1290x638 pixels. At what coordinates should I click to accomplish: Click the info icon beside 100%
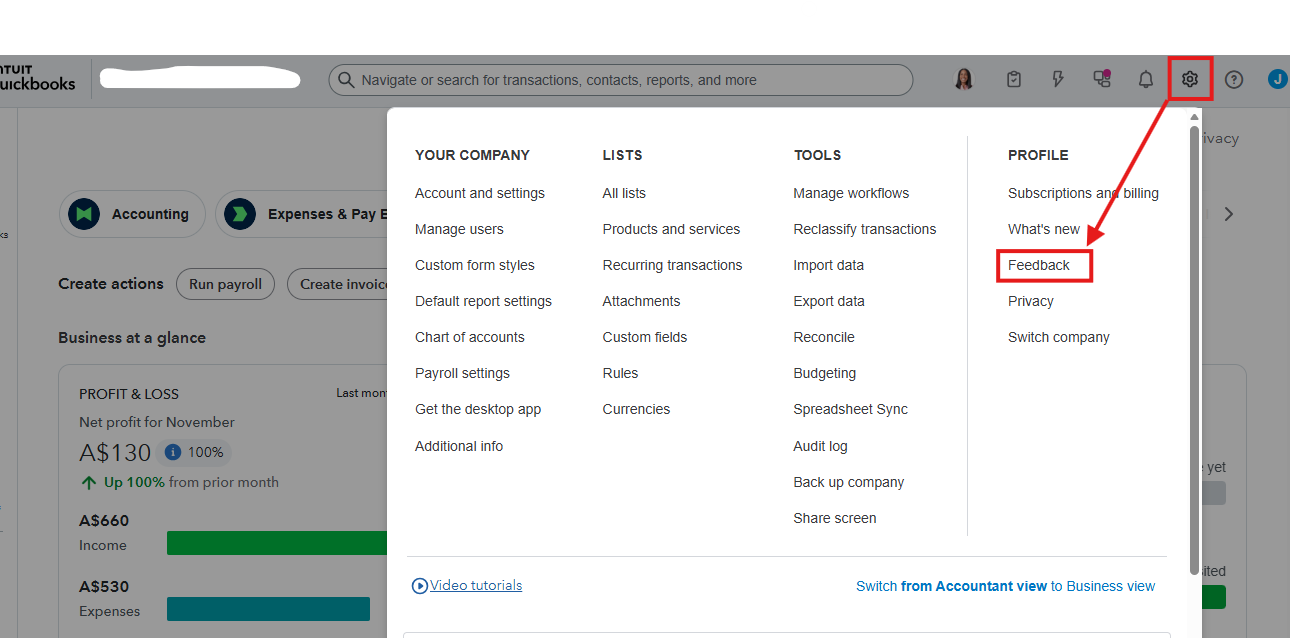click(172, 452)
